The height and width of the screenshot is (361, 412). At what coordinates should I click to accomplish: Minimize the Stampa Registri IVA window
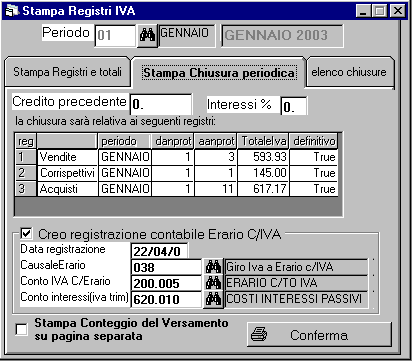point(363,11)
